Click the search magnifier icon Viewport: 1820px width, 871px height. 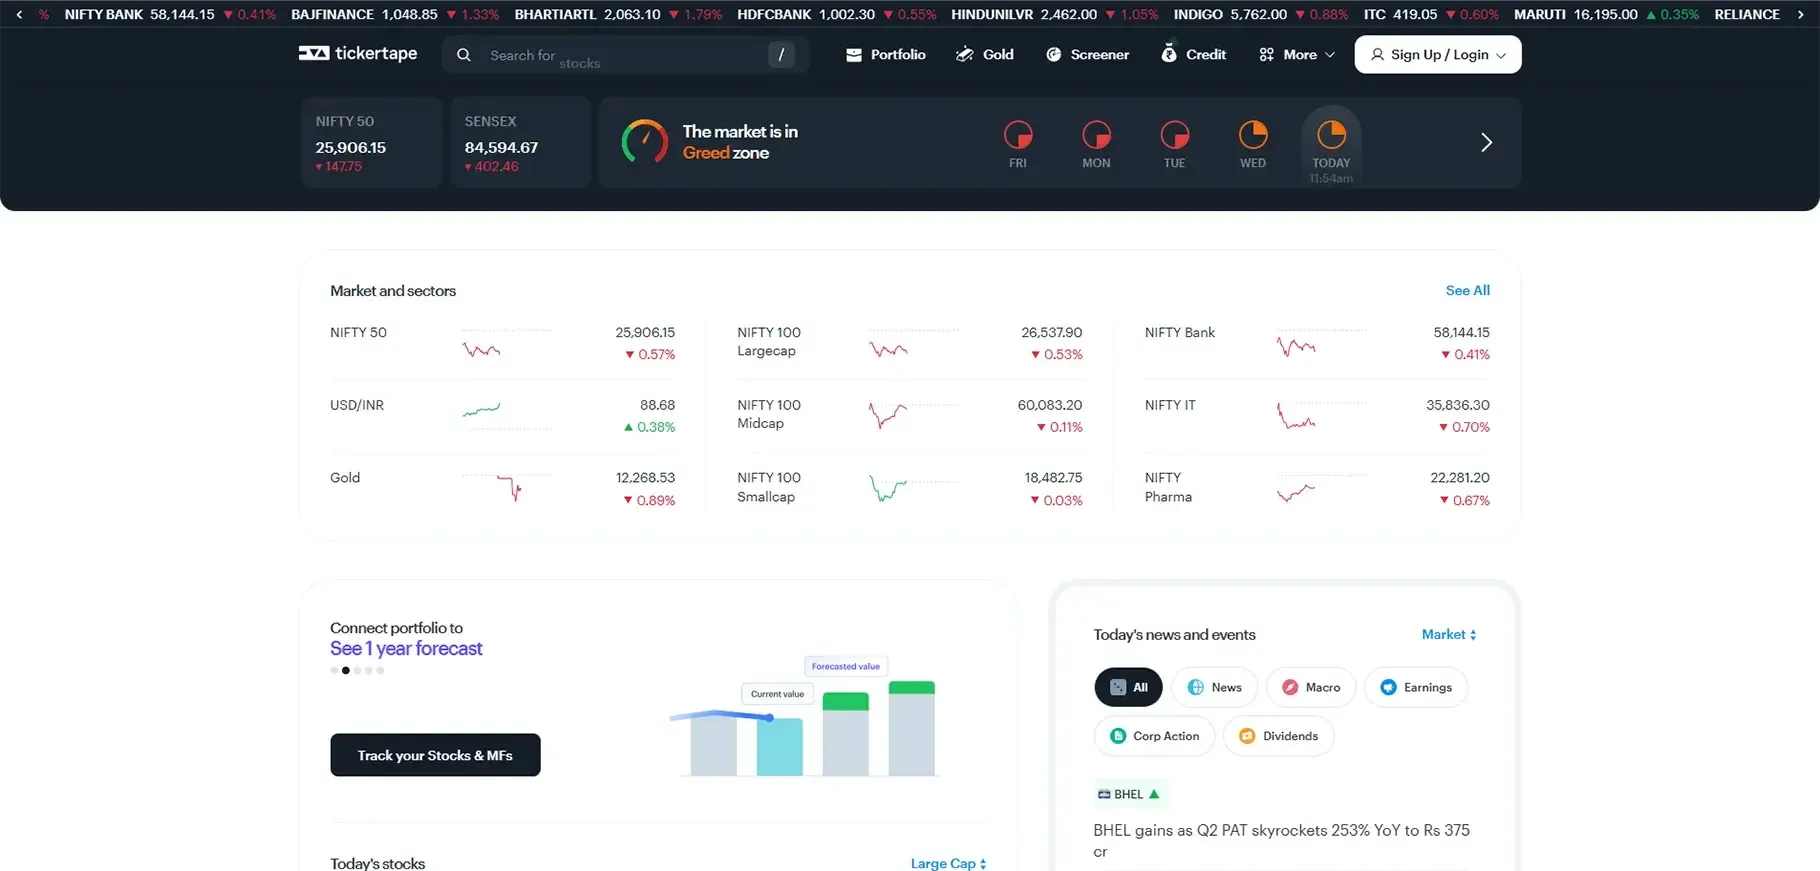(x=464, y=55)
